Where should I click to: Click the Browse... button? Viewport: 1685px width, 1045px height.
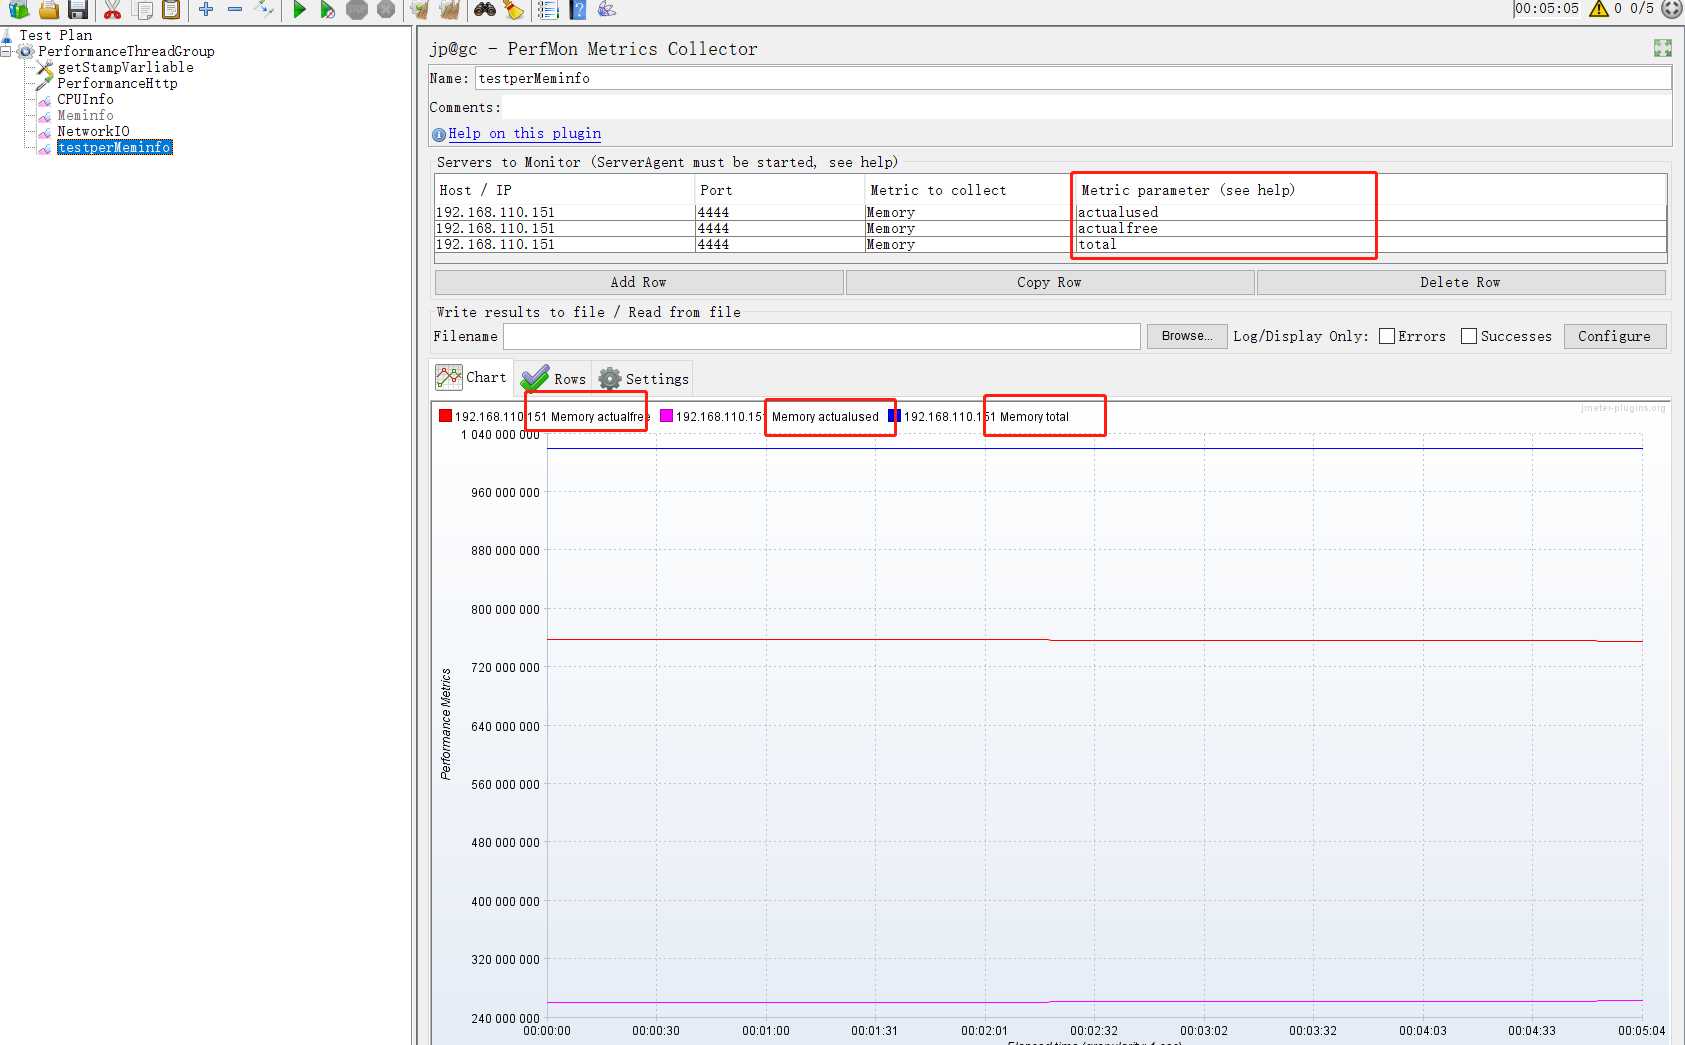[1187, 336]
